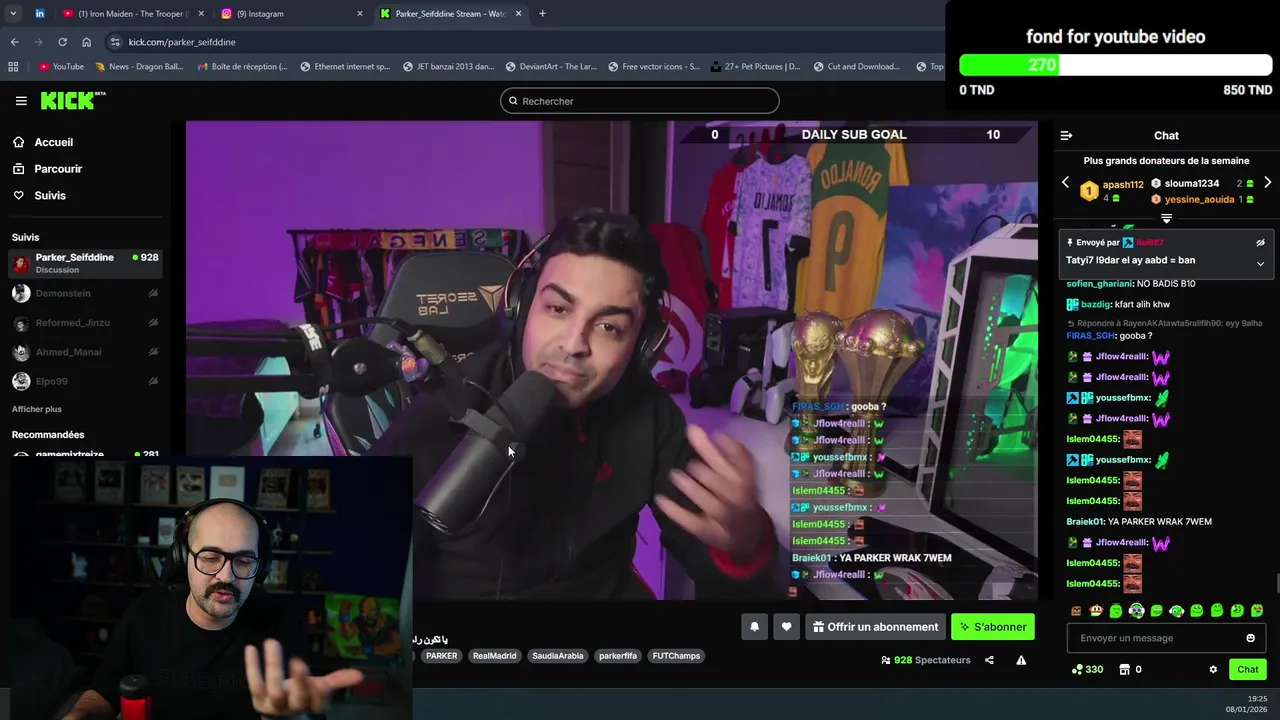Open channel points 330

tap(1087, 669)
